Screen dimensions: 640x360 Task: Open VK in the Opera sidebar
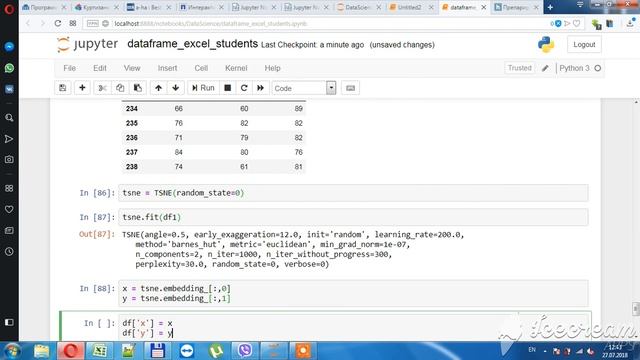click(x=9, y=89)
